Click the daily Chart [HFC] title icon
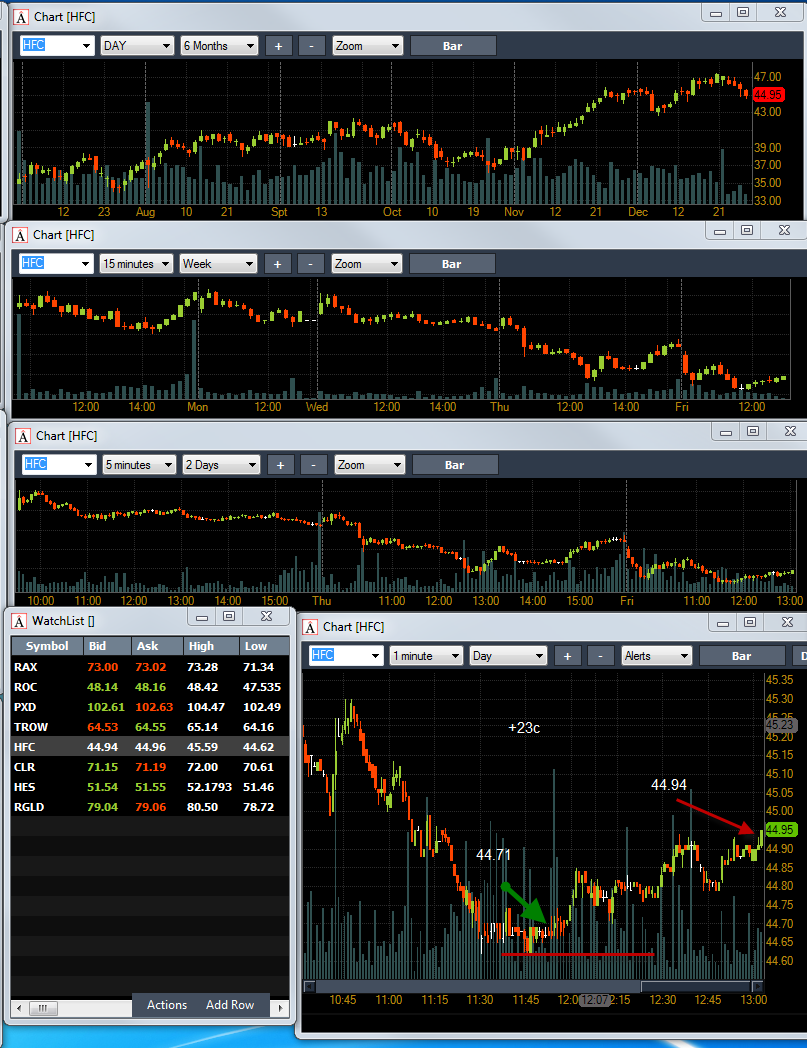Screen dimensions: 807x1048 21,17
